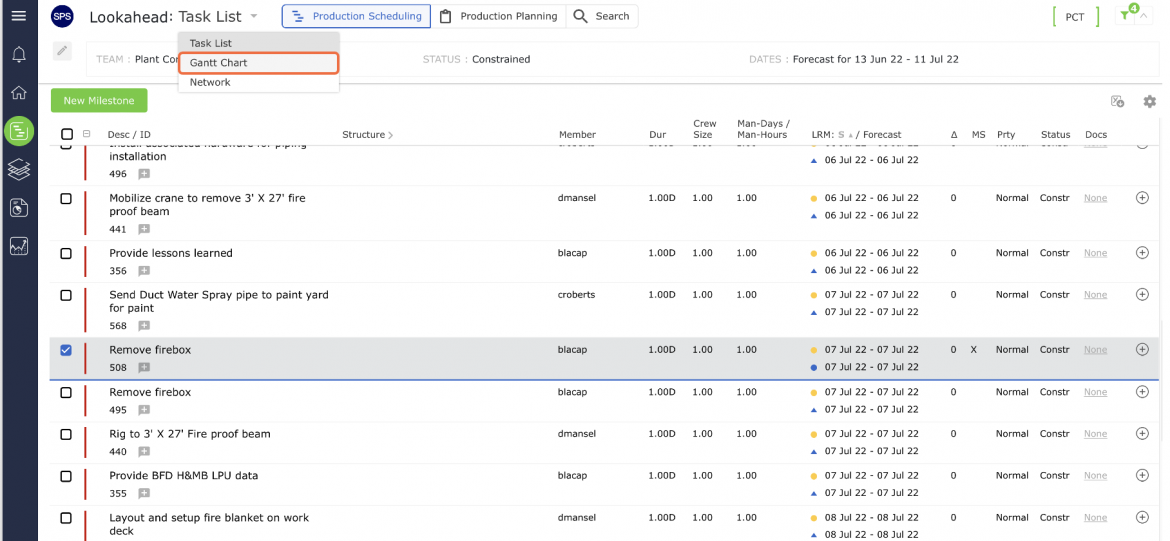The height and width of the screenshot is (541, 1170).
Task: Open None docs link for Provide BFD H&MB LPU data row
Action: [x=1095, y=475]
